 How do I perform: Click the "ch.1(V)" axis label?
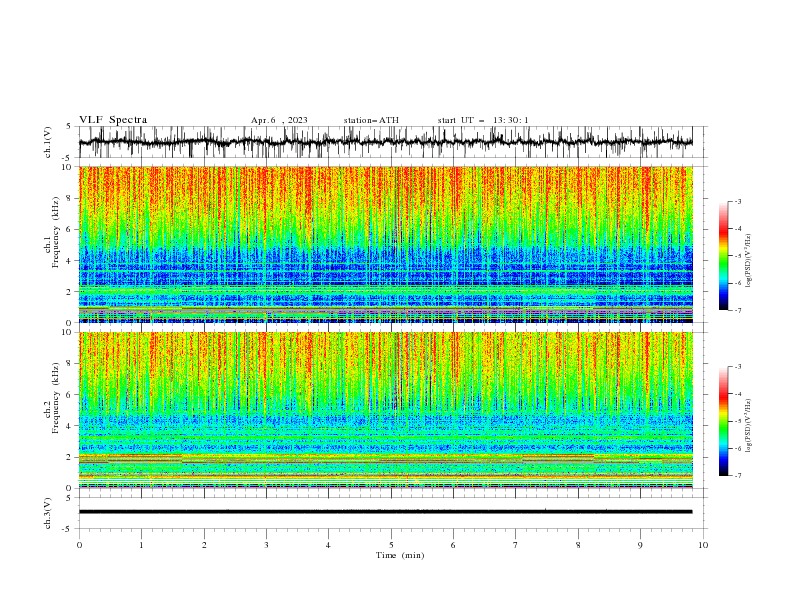pos(48,142)
